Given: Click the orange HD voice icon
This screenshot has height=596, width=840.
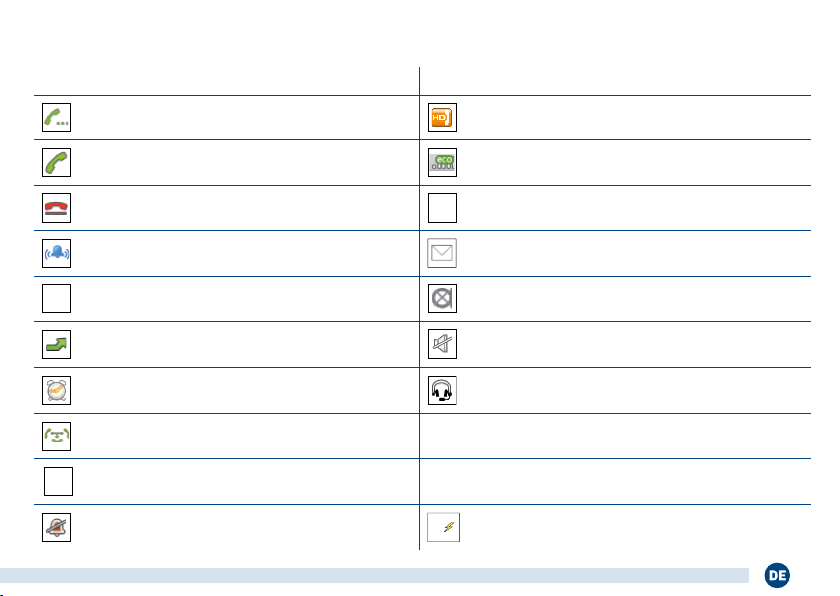Looking at the screenshot, I should click(442, 117).
